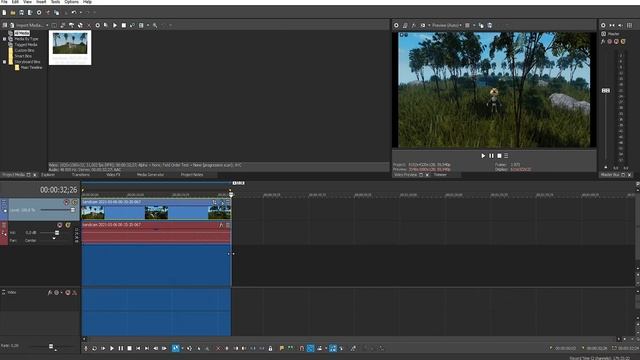Open the Tools menu
The width and height of the screenshot is (640, 360).
coord(56,2)
